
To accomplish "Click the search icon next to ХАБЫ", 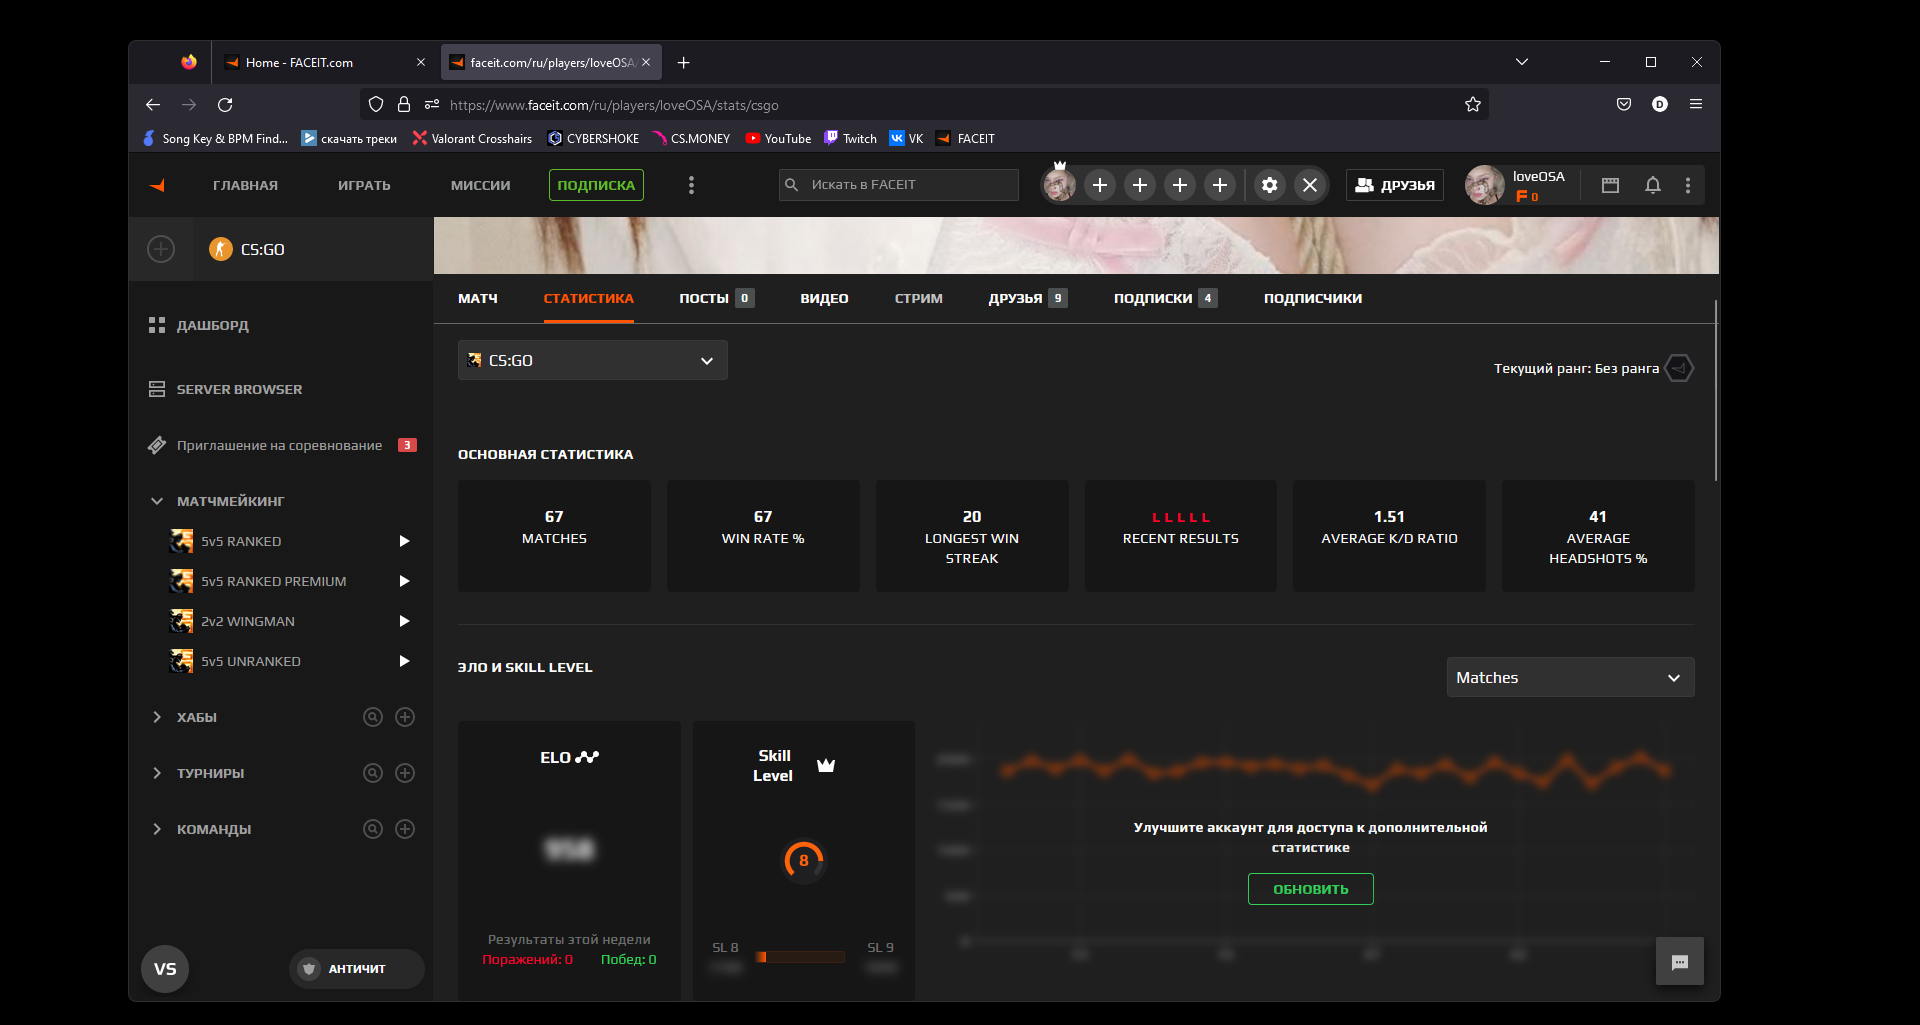I will pos(373,717).
